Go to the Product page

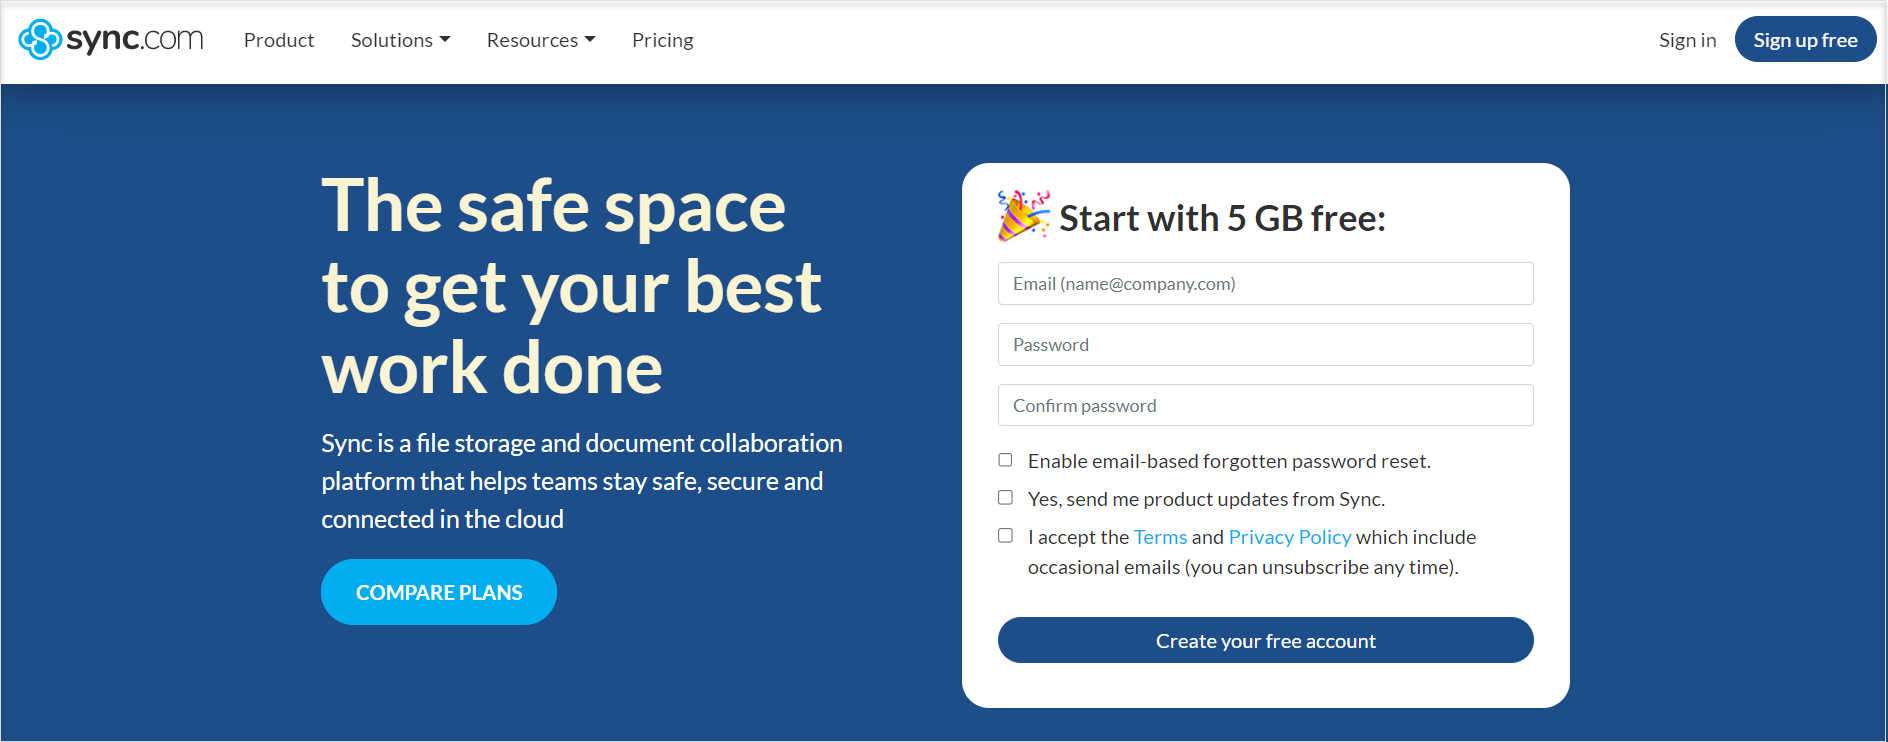279,40
